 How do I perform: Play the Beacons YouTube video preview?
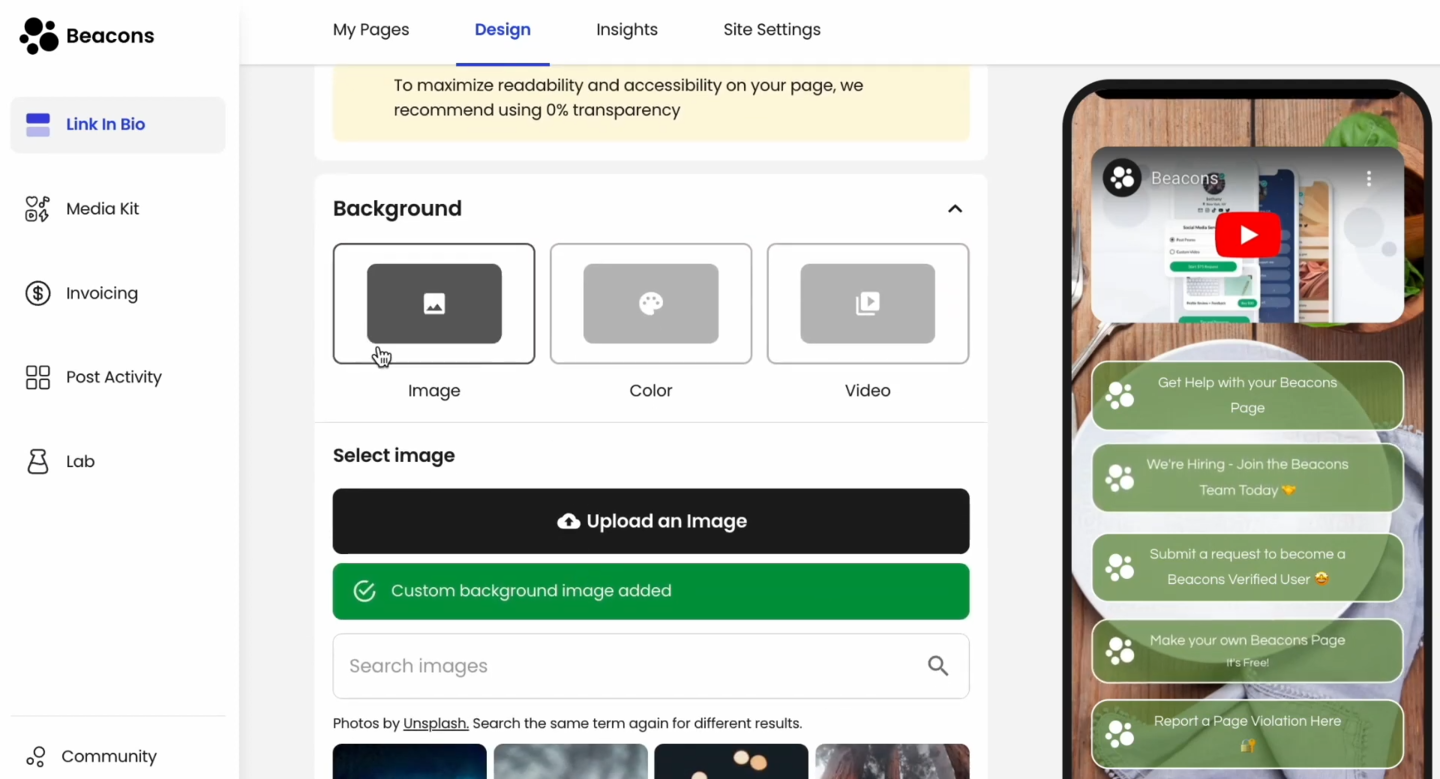(x=1247, y=235)
